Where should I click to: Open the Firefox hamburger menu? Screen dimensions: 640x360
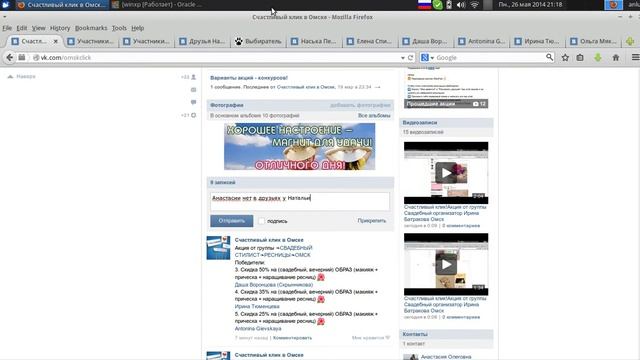click(635, 58)
